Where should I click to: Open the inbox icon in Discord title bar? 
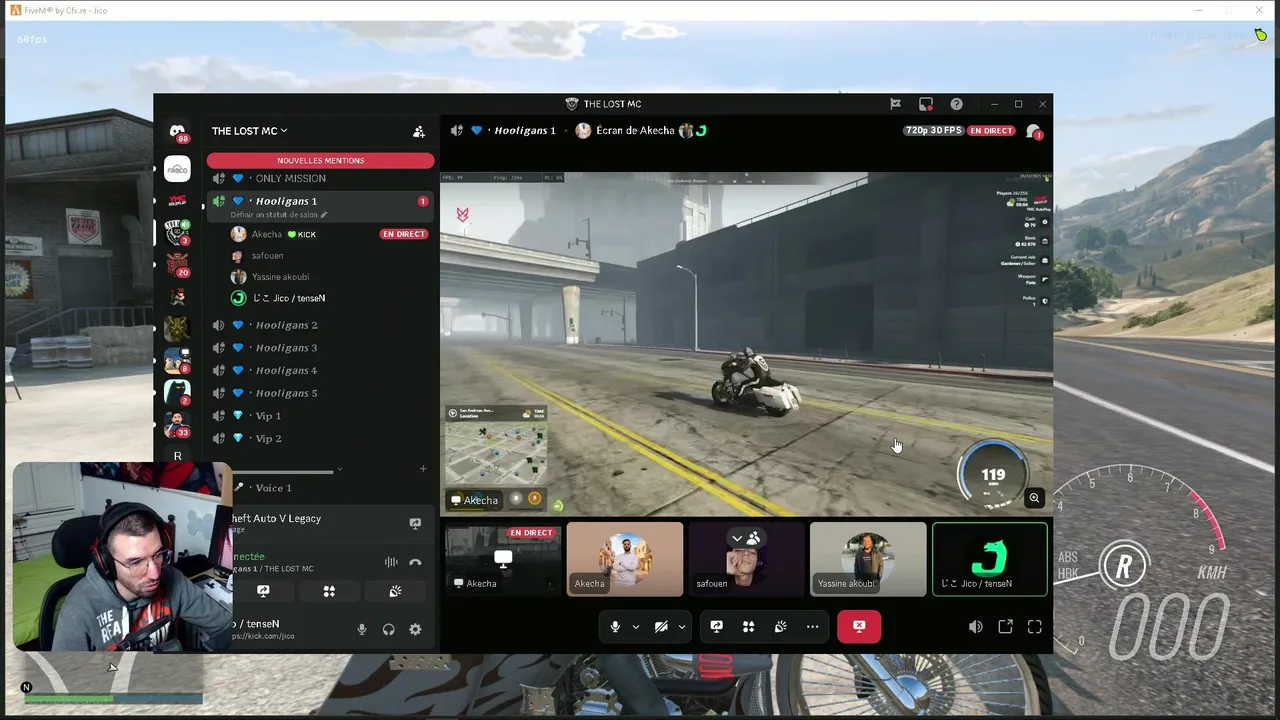(x=926, y=104)
